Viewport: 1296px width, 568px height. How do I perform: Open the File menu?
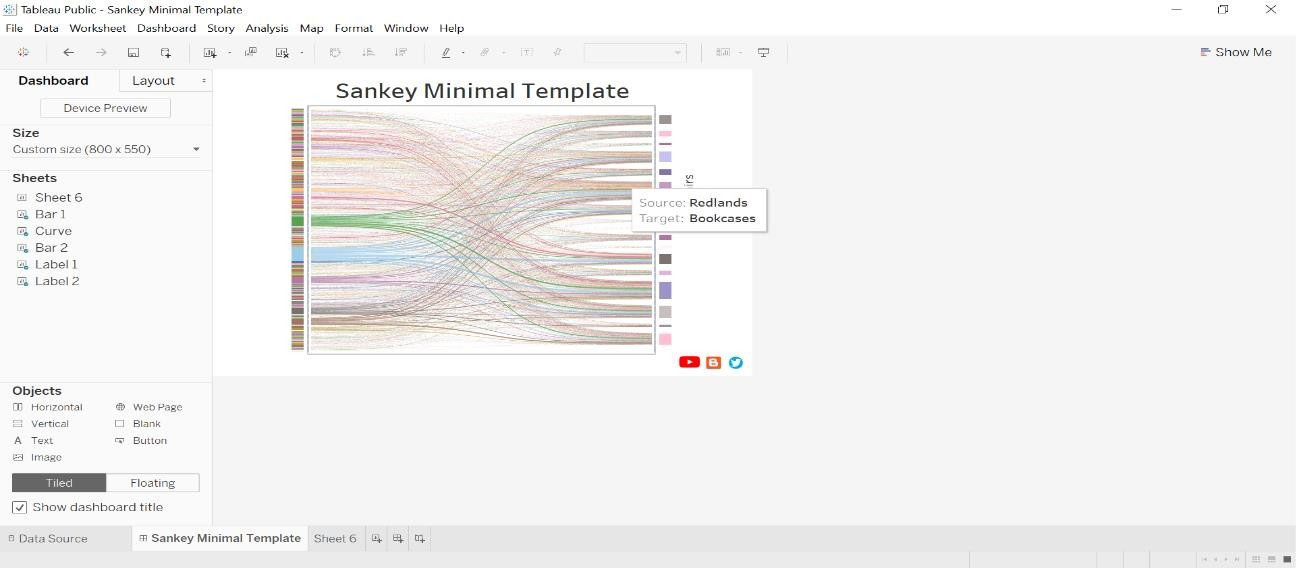click(x=14, y=28)
